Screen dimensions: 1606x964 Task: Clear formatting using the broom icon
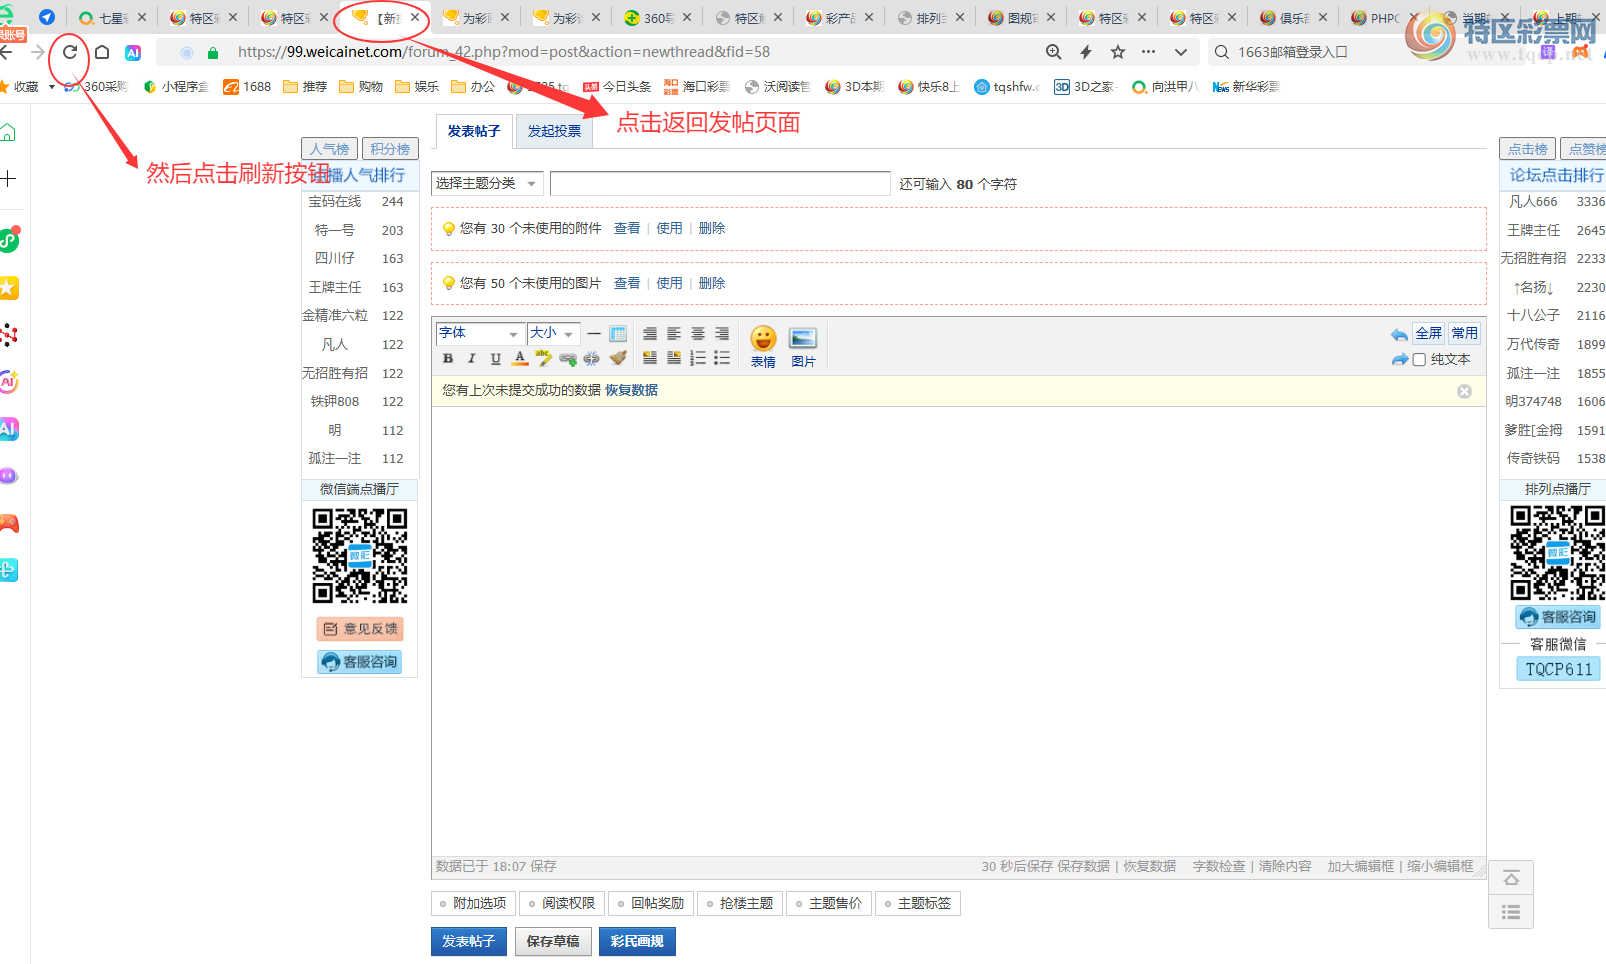(x=618, y=358)
